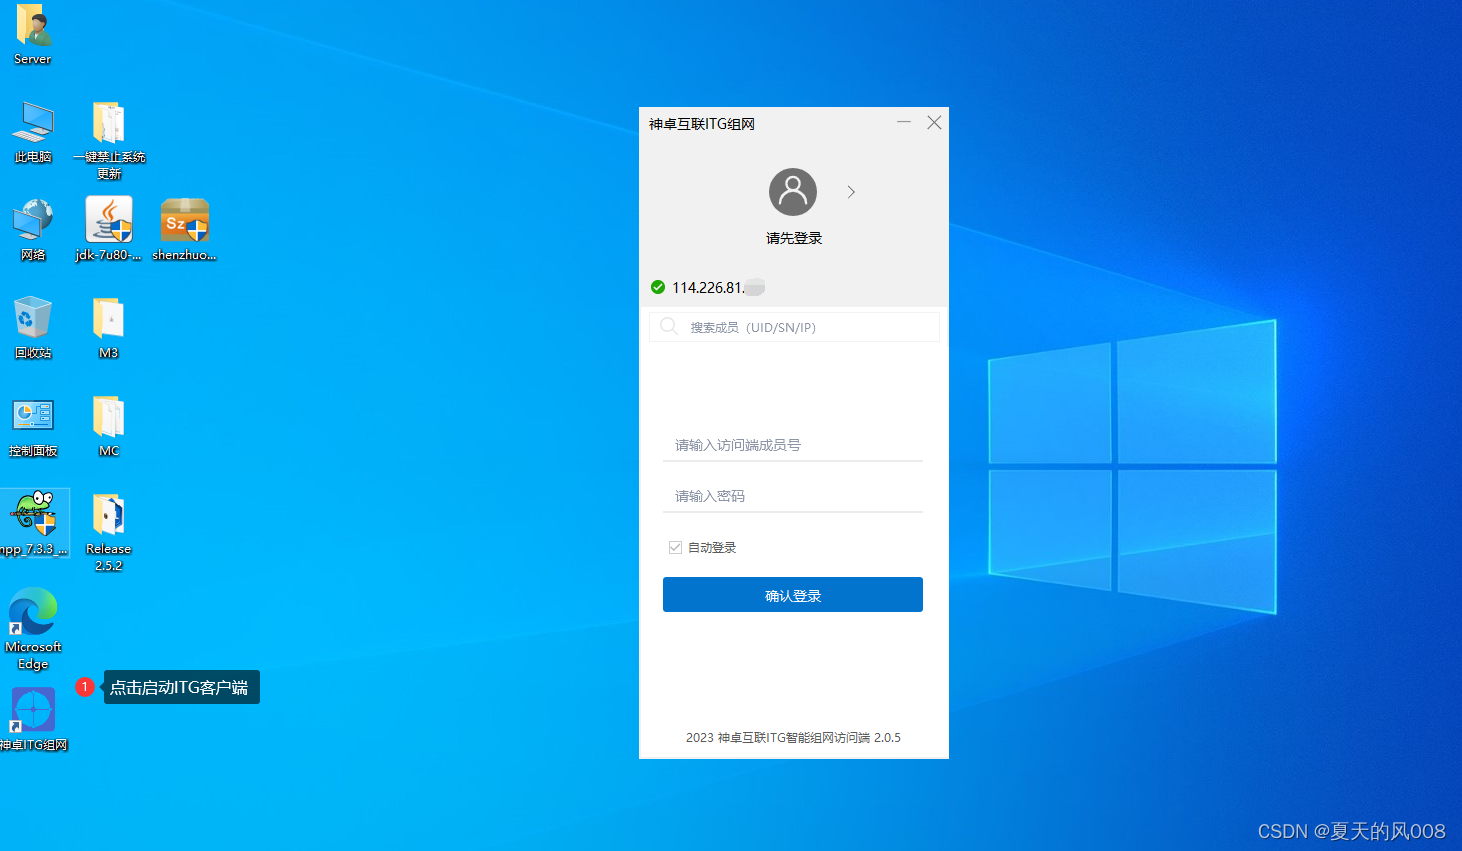Open the 一键禁止系统更新 folder

pyautogui.click(x=109, y=140)
